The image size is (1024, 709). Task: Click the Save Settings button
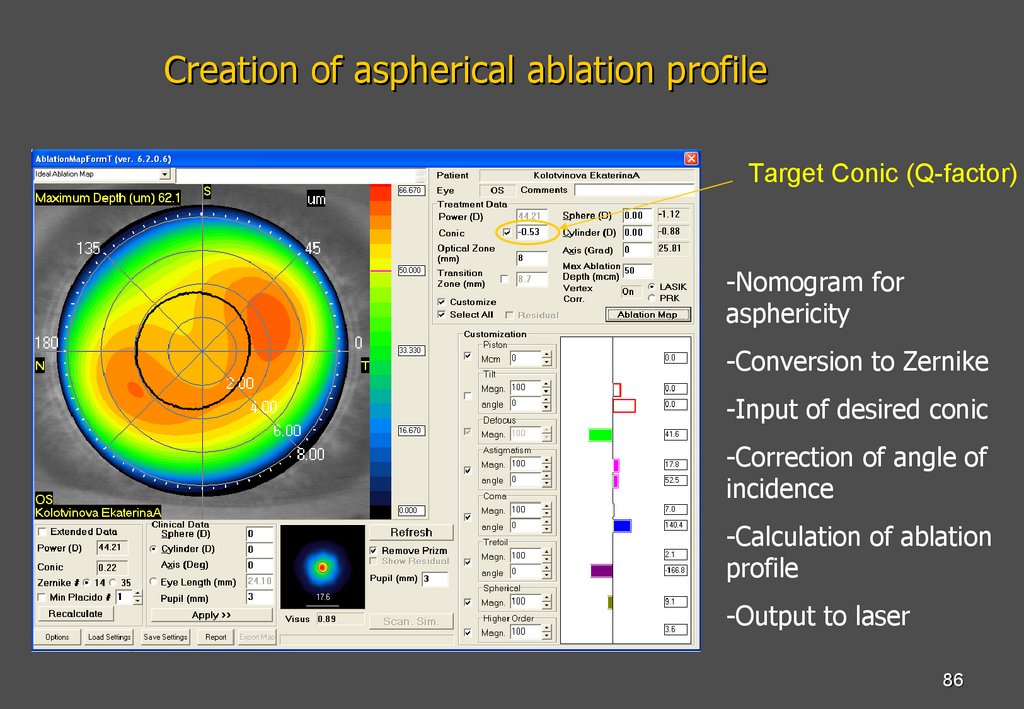165,637
